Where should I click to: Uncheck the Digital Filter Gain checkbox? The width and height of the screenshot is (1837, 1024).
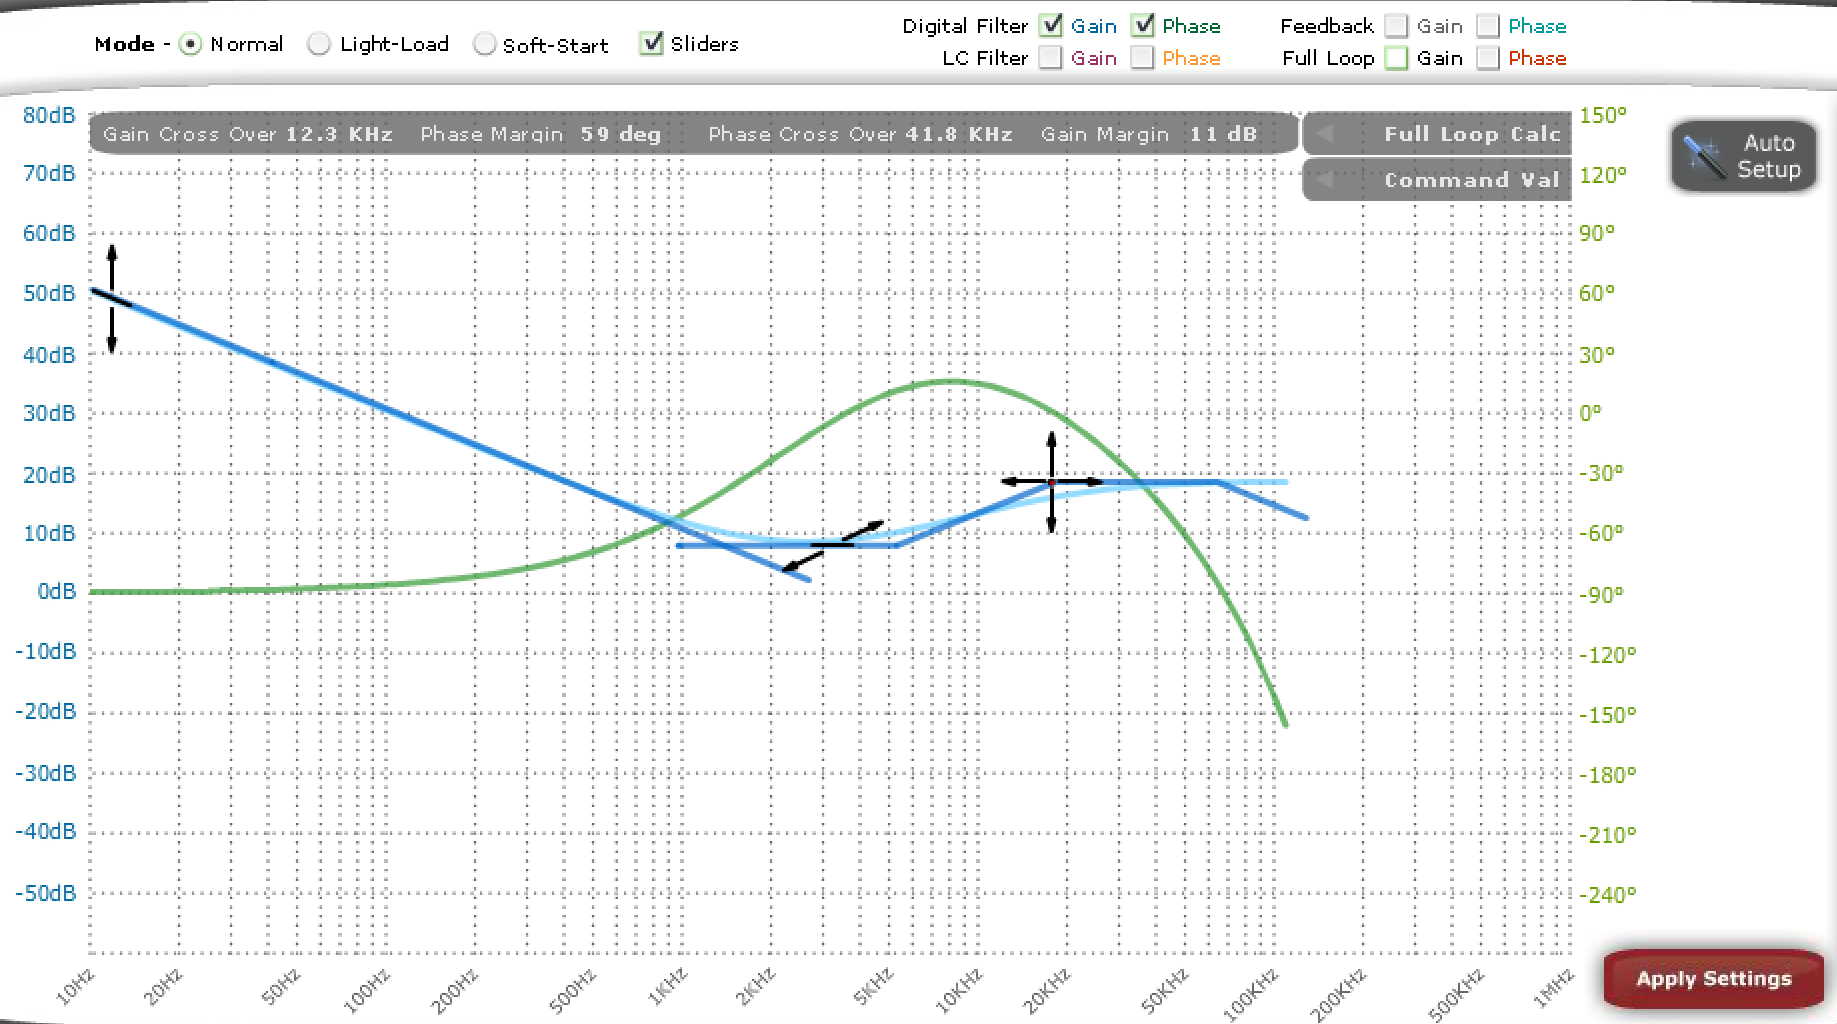click(1050, 26)
